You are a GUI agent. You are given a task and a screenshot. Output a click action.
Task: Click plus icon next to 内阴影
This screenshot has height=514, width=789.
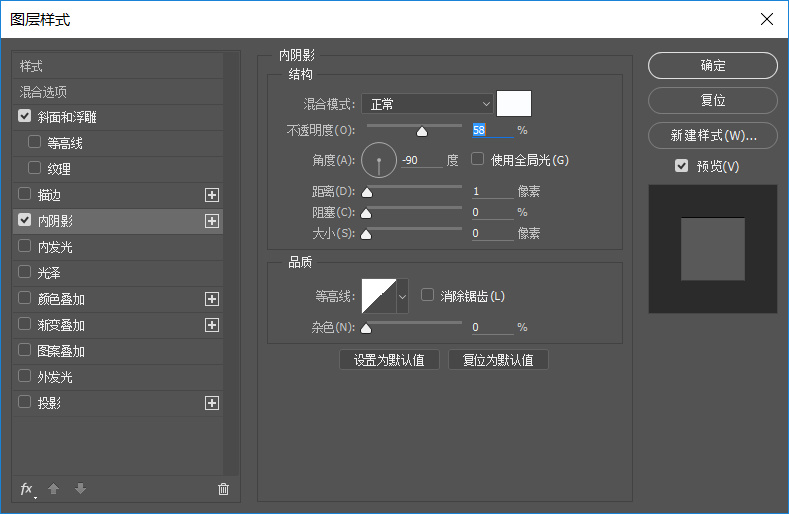[x=211, y=221]
